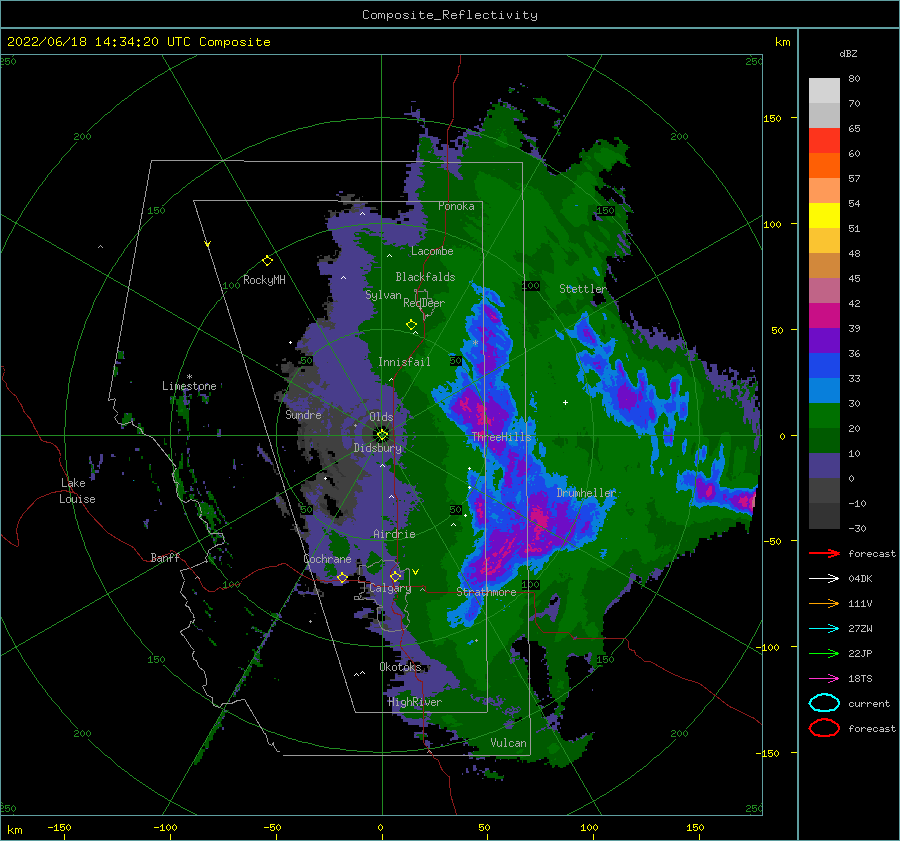Click the Lacombe city label
The width and height of the screenshot is (900, 841).
[x=432, y=251]
